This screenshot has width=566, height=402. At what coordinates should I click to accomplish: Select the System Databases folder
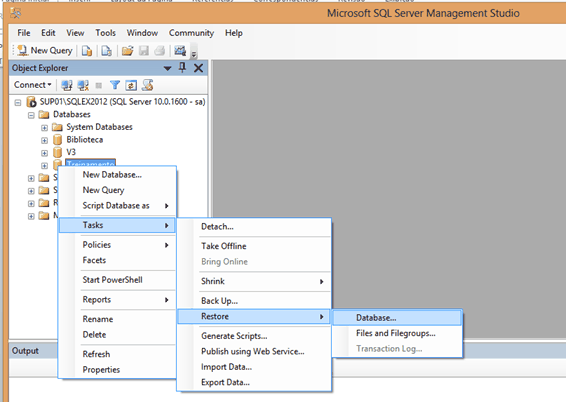[x=99, y=127]
